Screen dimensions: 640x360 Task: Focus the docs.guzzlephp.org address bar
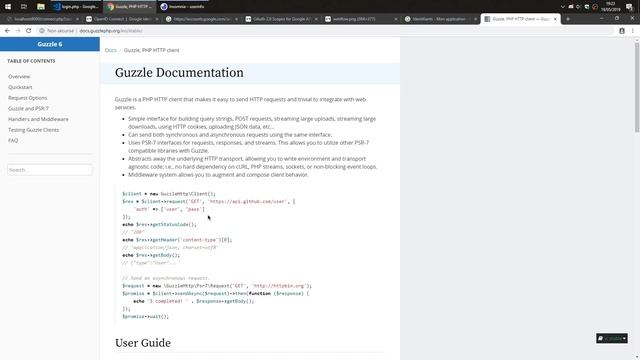click(x=327, y=31)
